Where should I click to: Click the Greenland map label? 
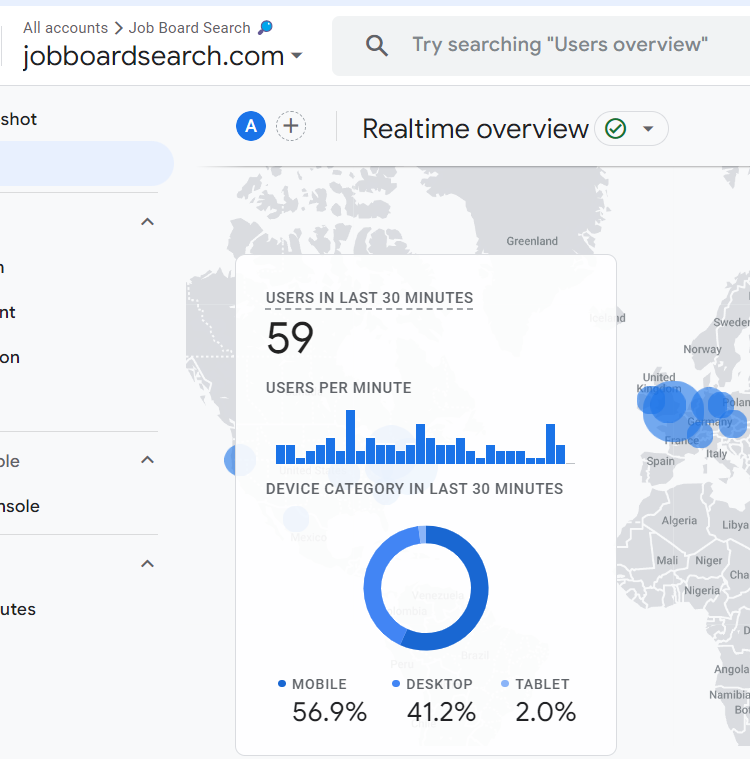click(532, 241)
